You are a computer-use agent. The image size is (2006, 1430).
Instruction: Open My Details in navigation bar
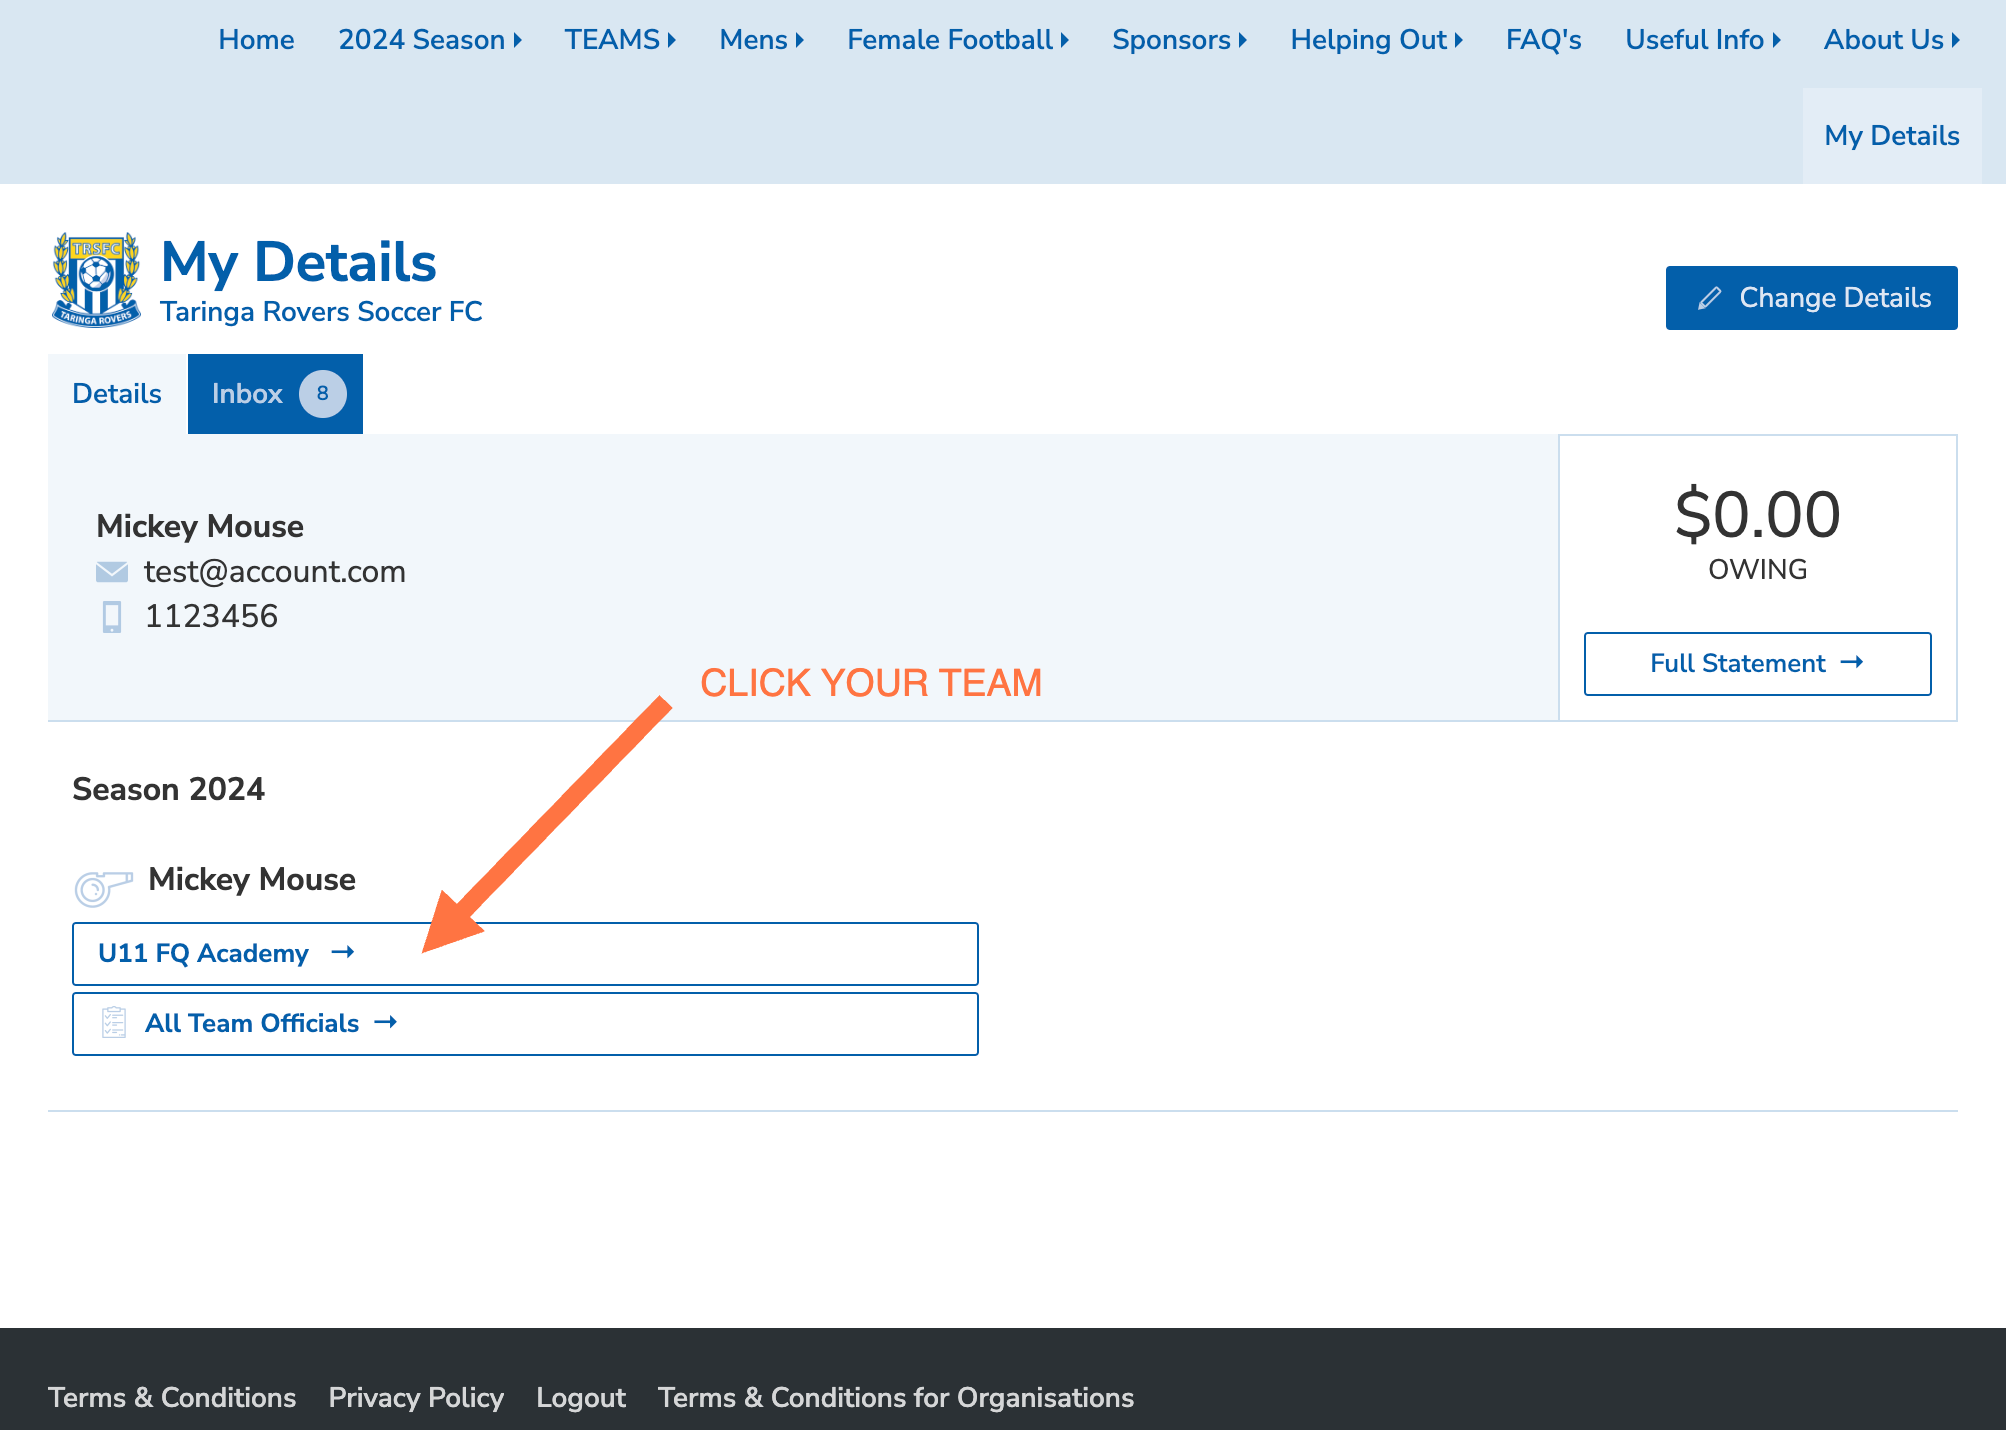1892,136
